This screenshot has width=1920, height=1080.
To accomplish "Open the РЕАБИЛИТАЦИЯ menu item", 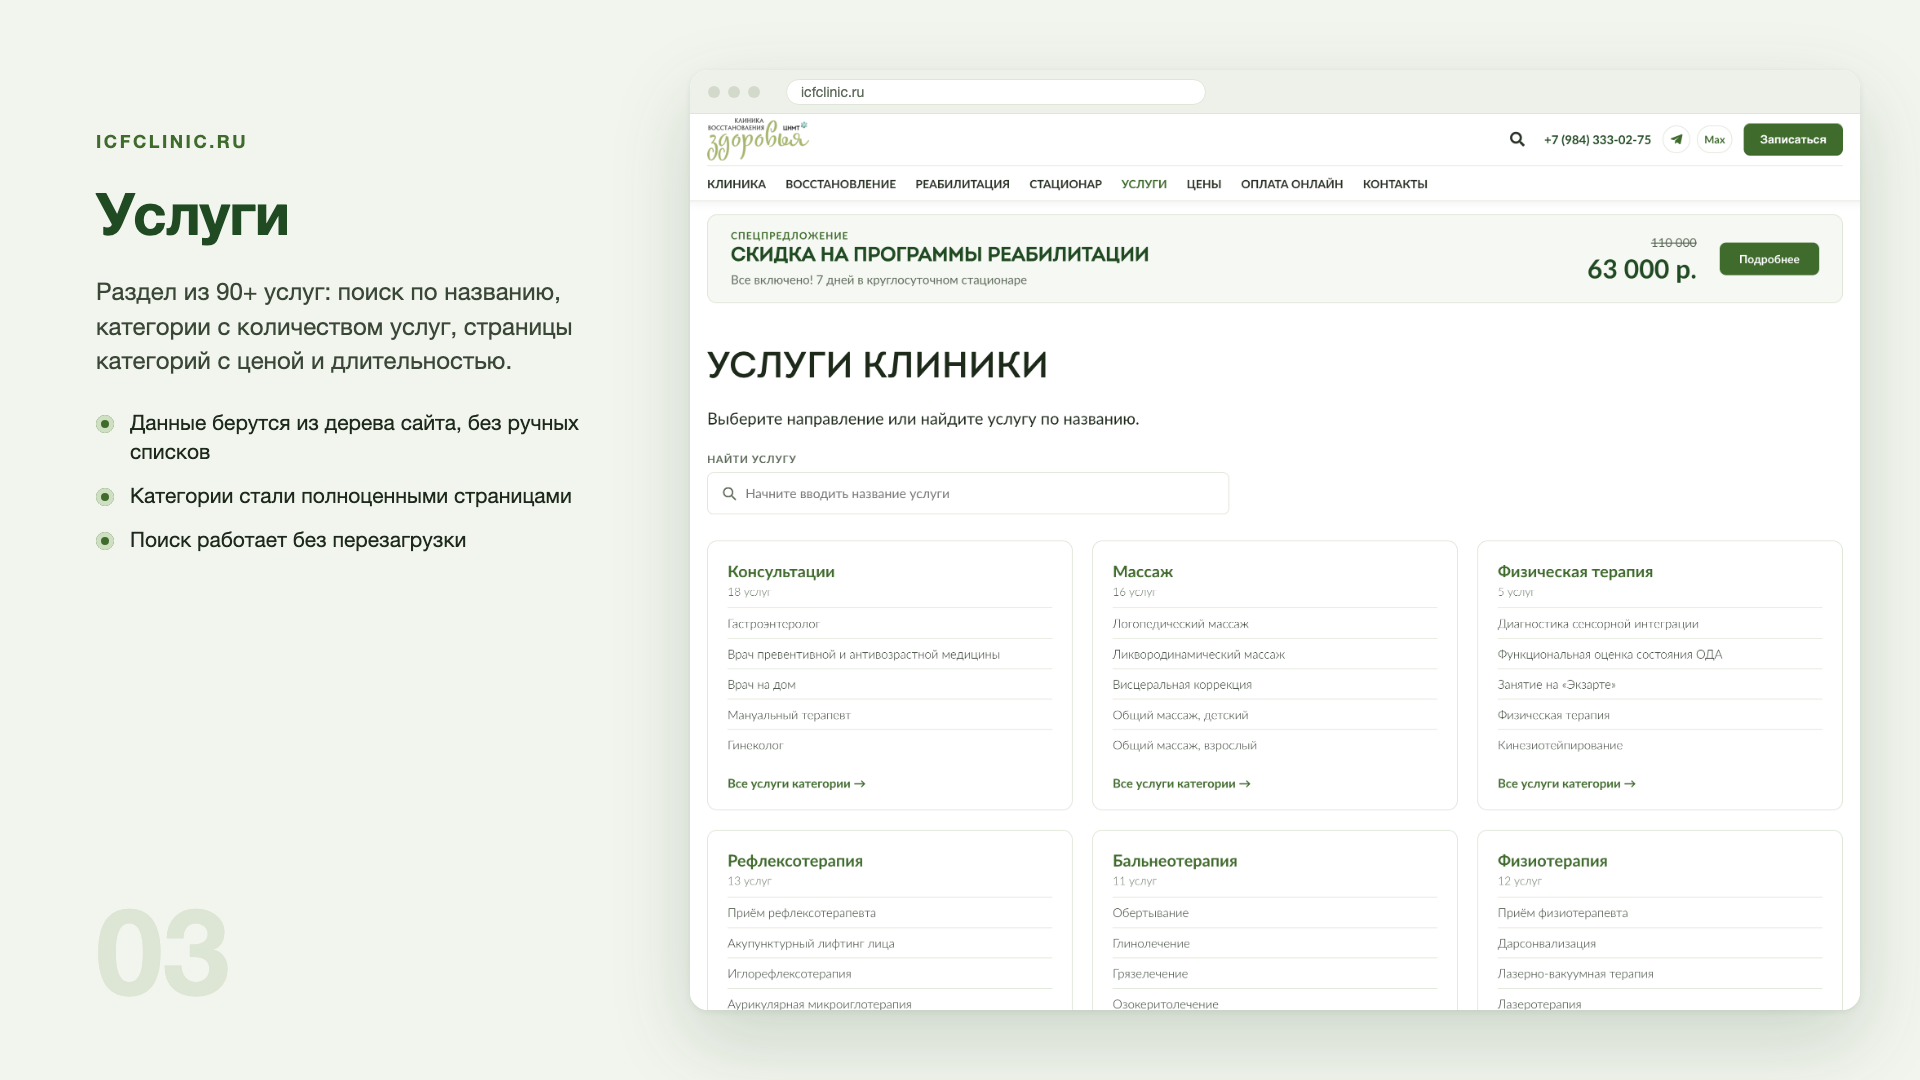I will click(962, 184).
